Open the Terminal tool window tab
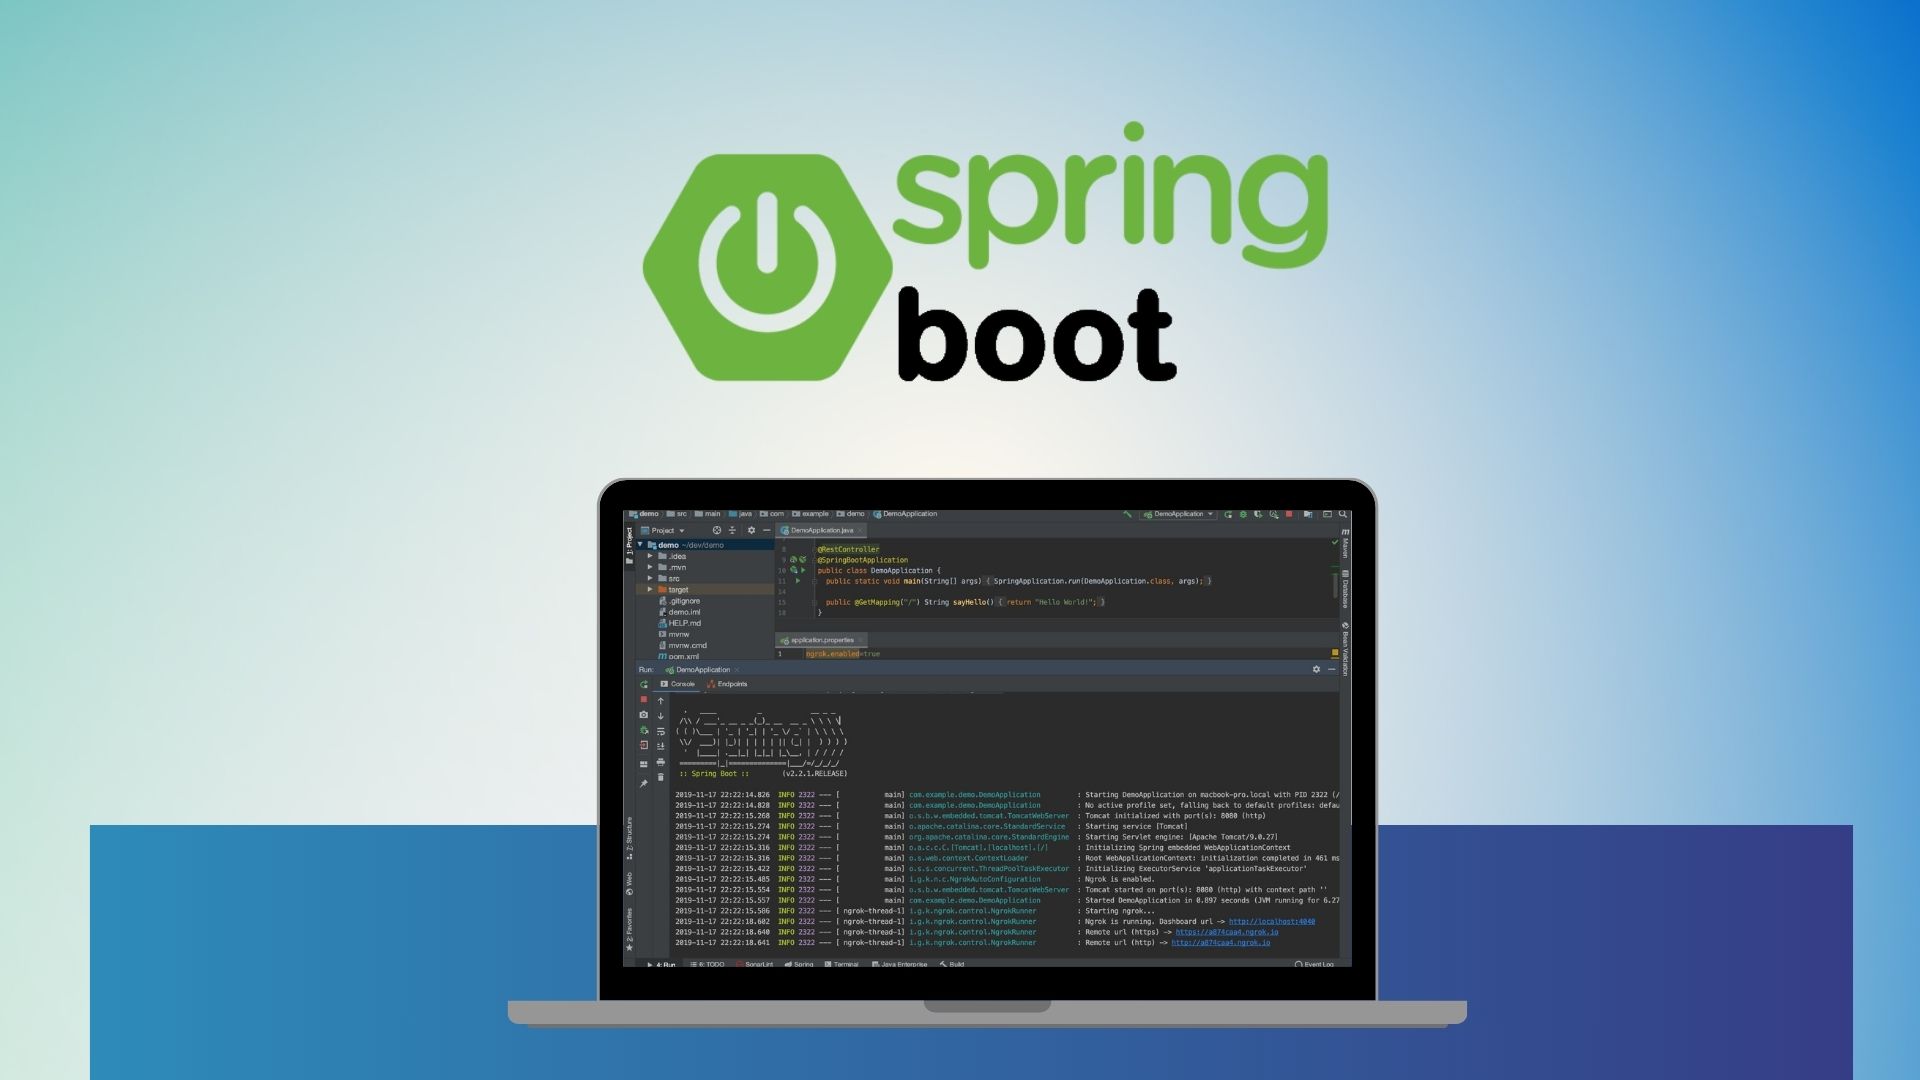The height and width of the screenshot is (1080, 1920). click(x=842, y=964)
